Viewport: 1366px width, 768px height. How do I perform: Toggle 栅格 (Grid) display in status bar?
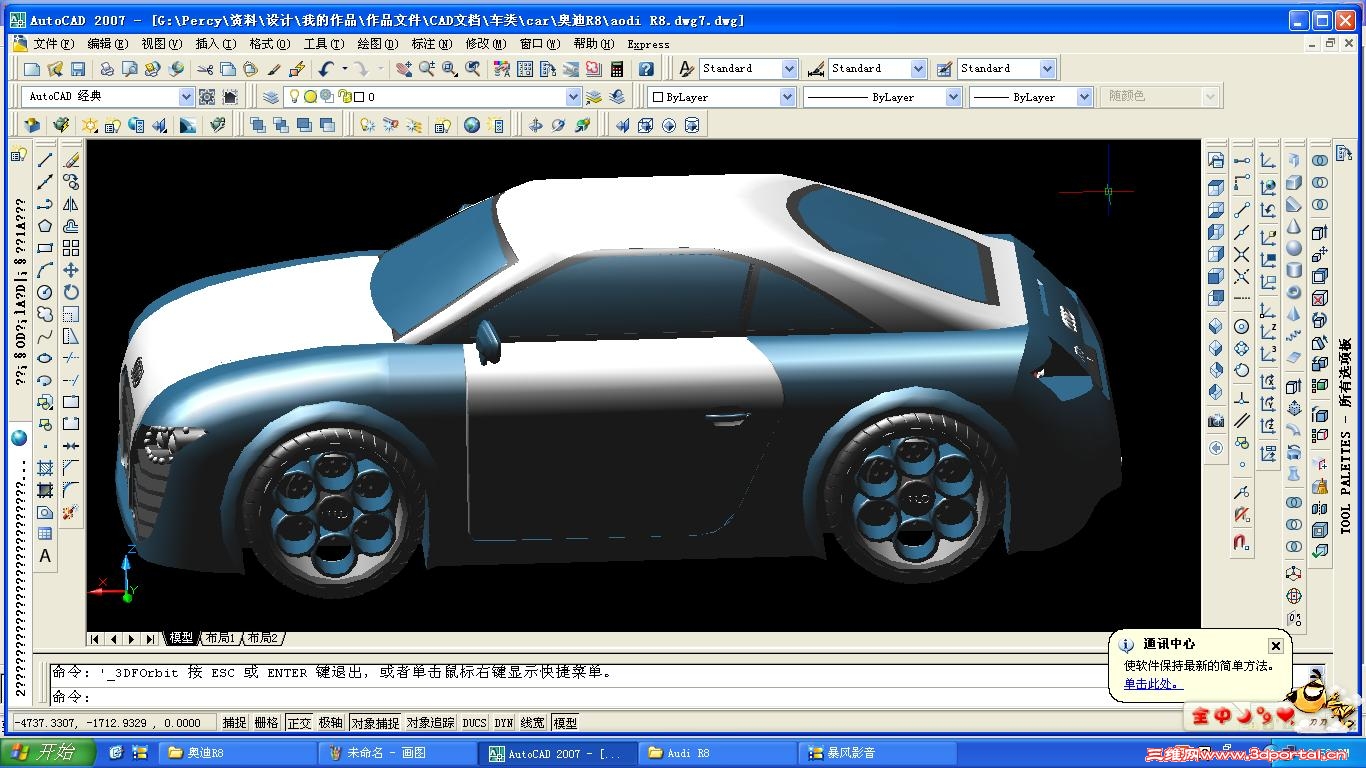(x=266, y=723)
